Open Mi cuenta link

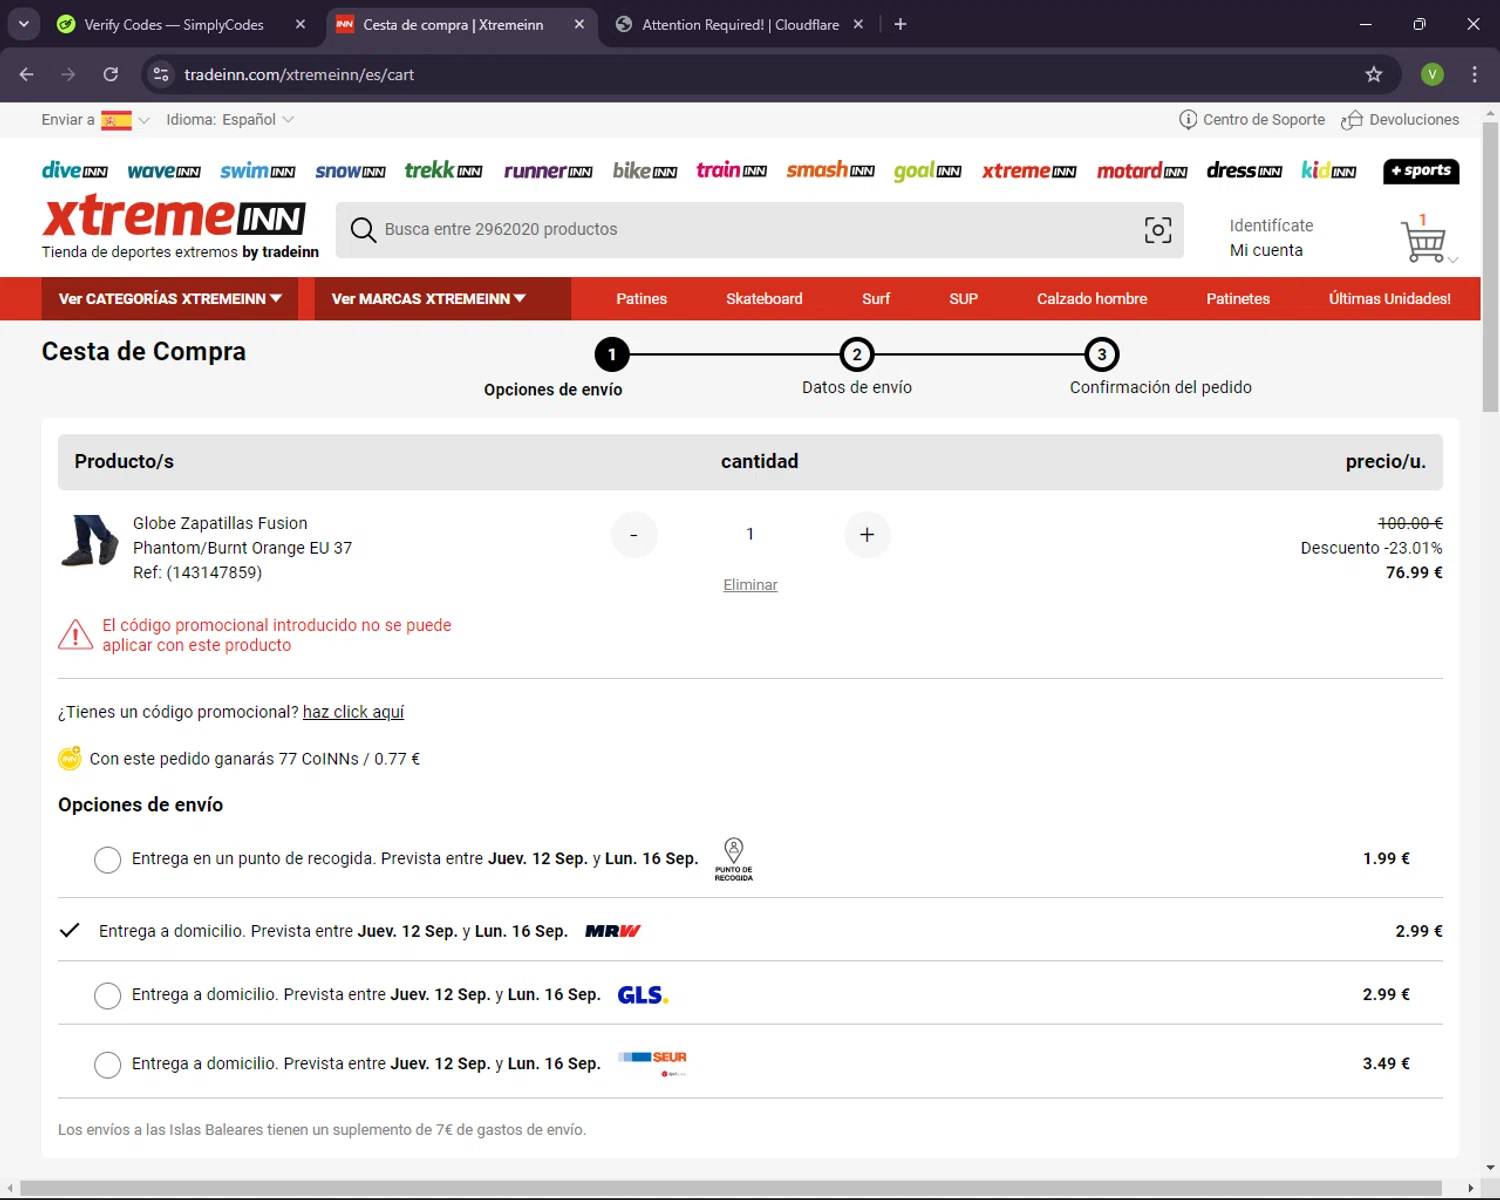click(1266, 250)
